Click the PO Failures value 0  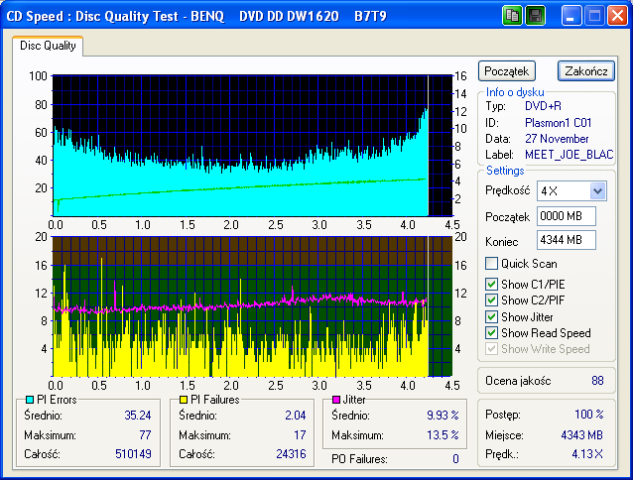(x=455, y=459)
